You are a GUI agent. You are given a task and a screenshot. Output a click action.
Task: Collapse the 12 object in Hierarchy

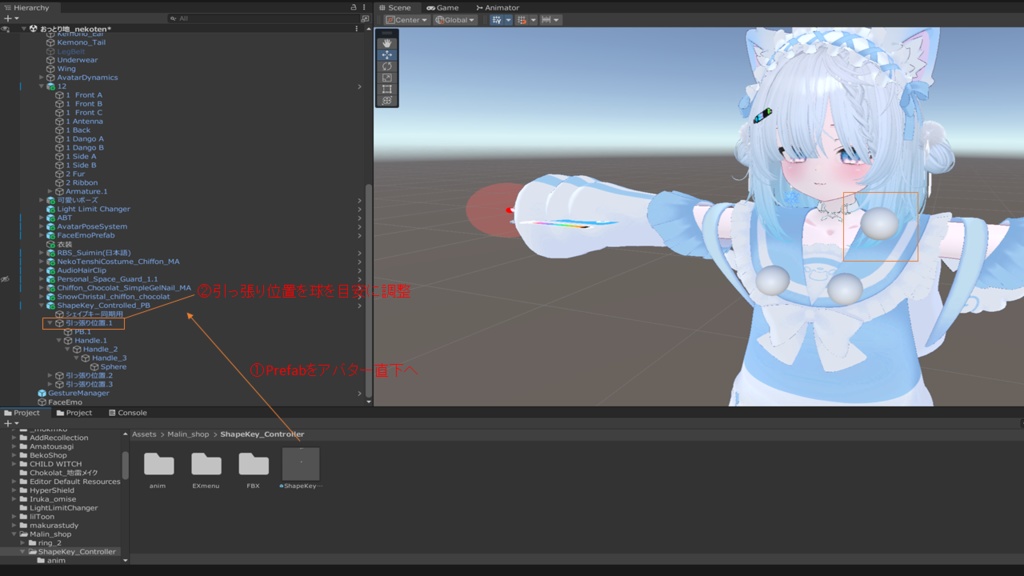pyautogui.click(x=41, y=86)
